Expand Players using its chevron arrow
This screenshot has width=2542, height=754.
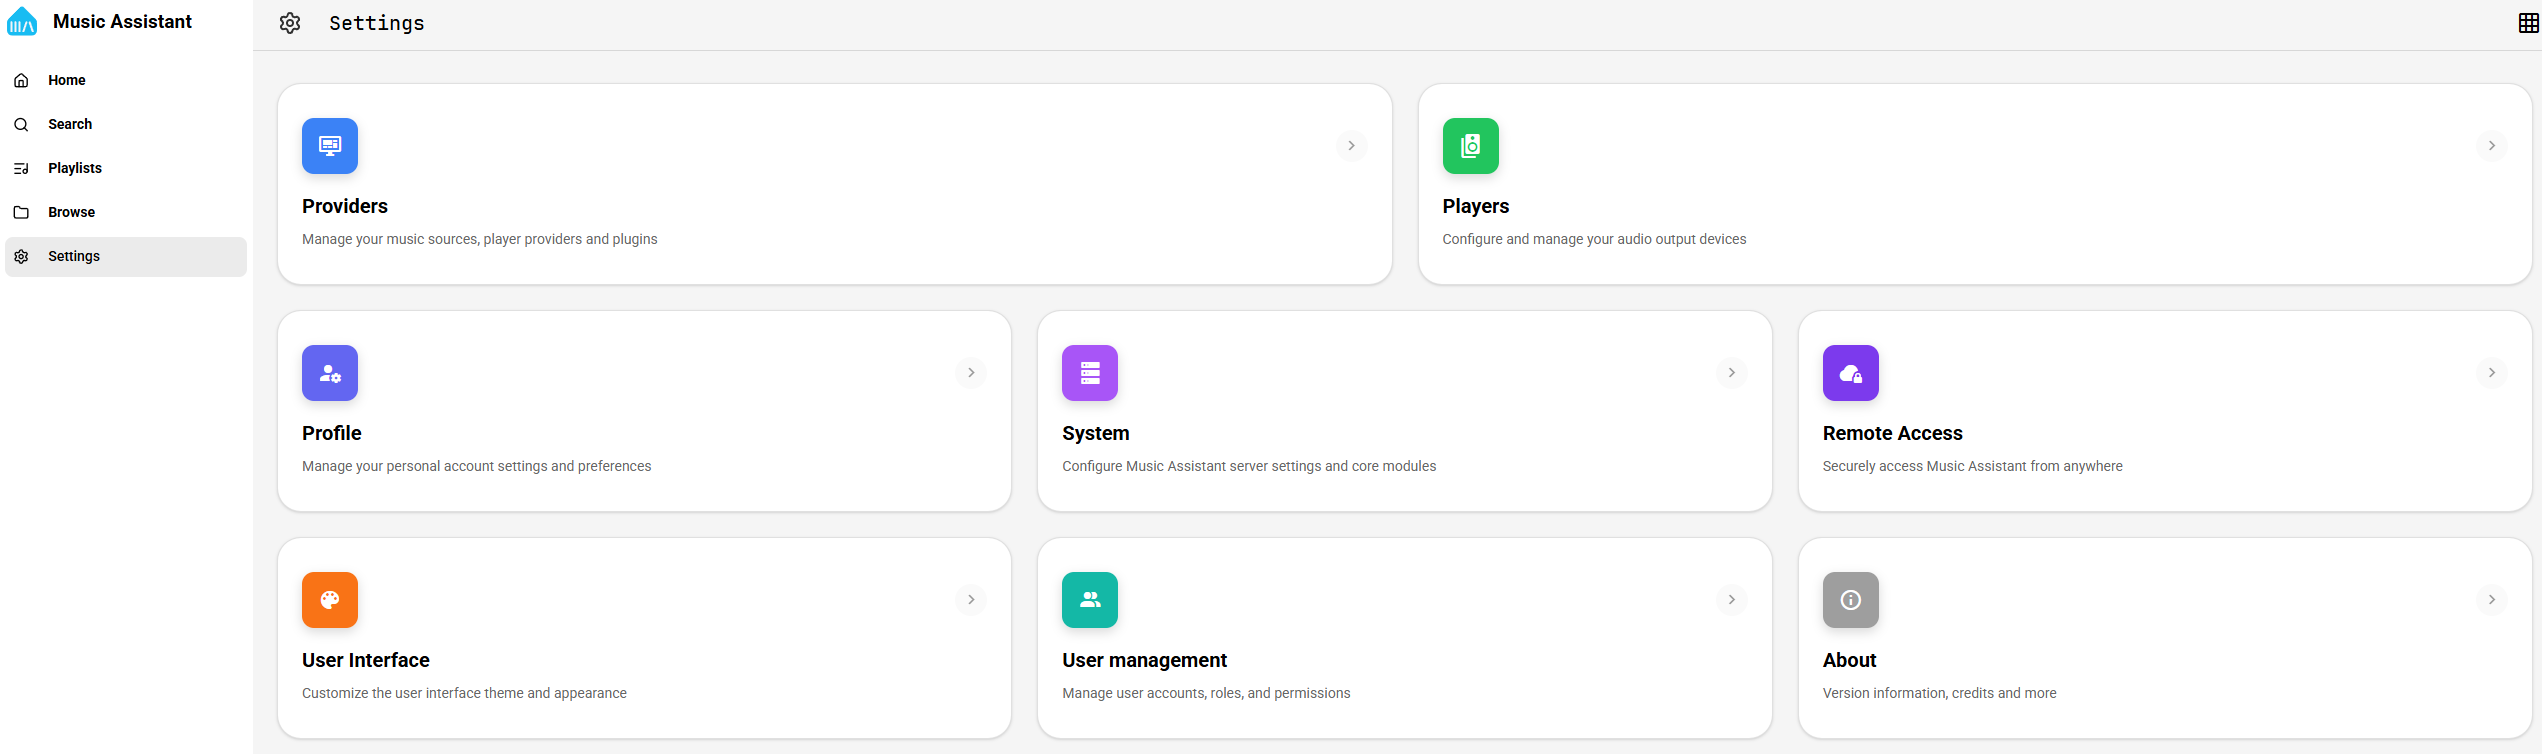[2491, 146]
